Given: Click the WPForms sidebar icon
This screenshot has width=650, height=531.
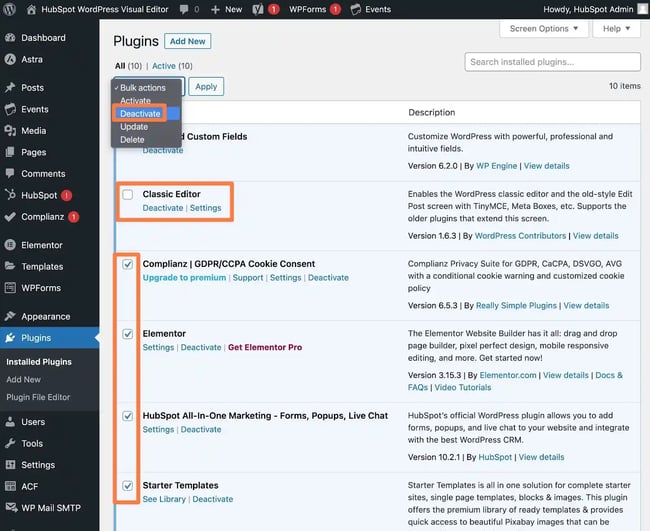Looking at the screenshot, I should pyautogui.click(x=10, y=288).
